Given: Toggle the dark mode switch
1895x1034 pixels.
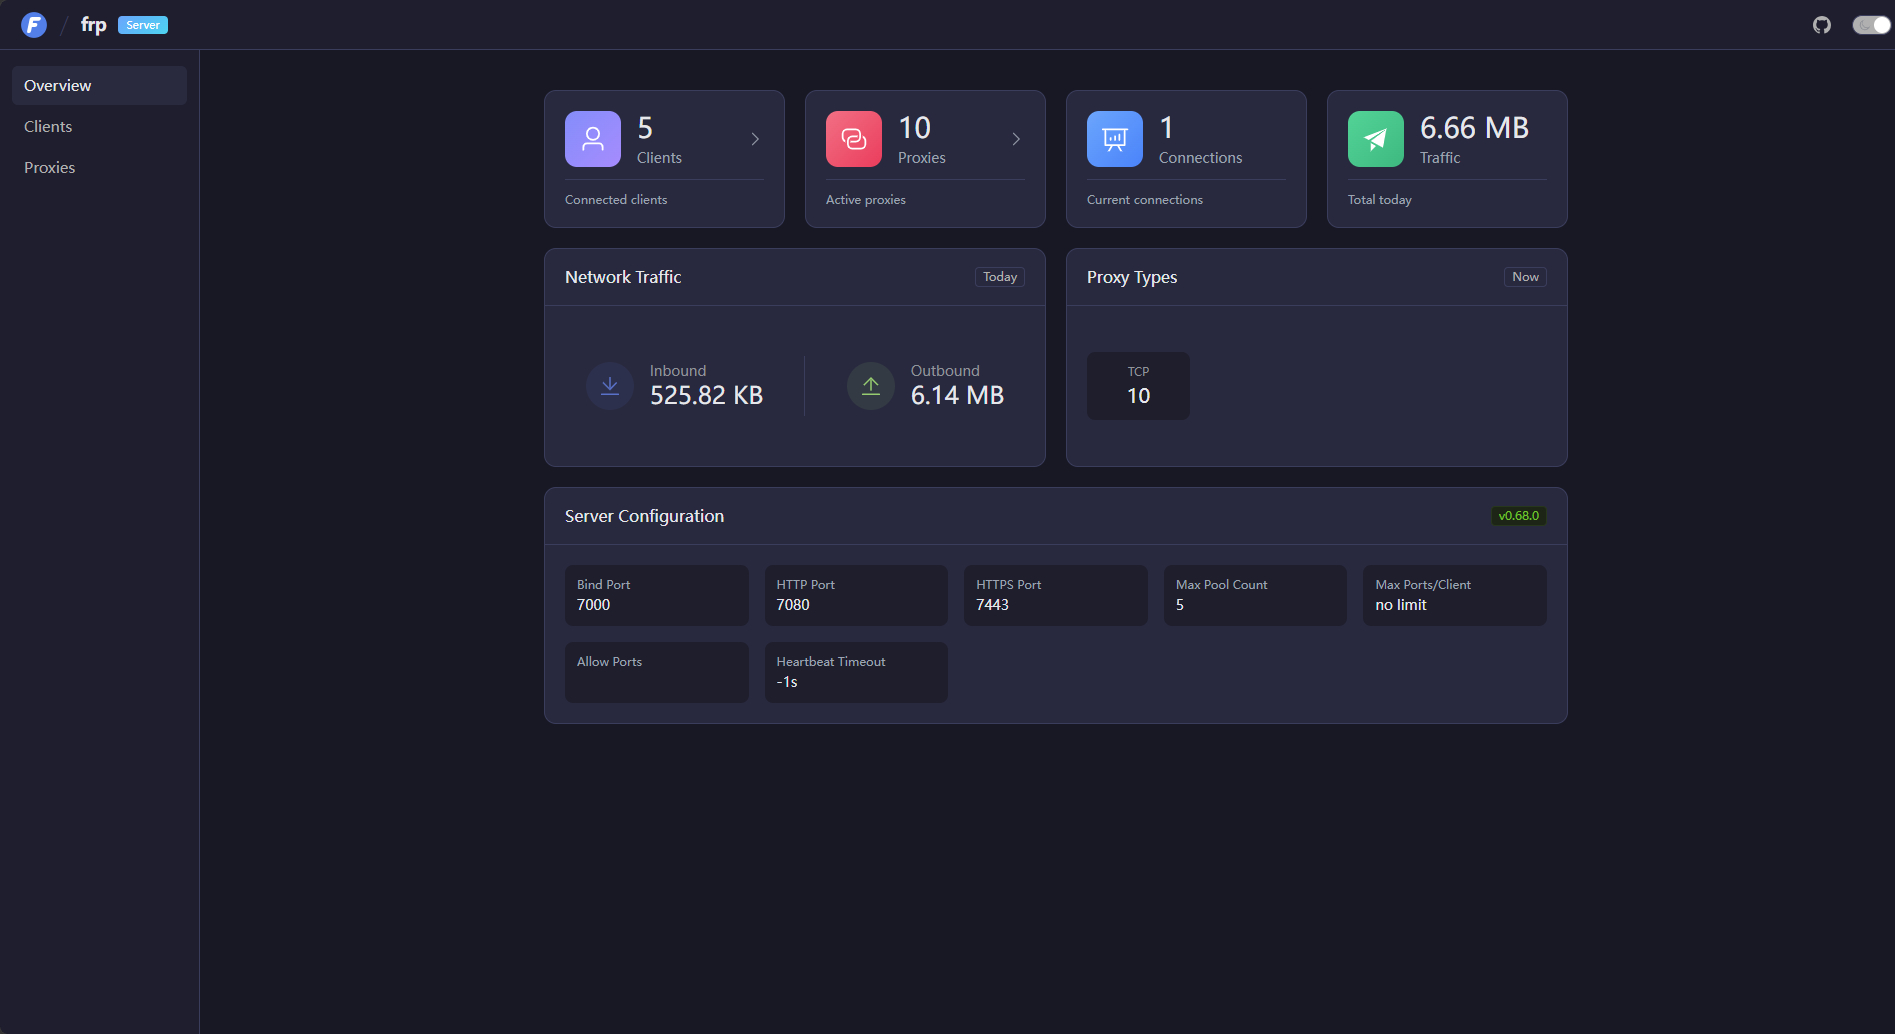Looking at the screenshot, I should click(x=1871, y=25).
